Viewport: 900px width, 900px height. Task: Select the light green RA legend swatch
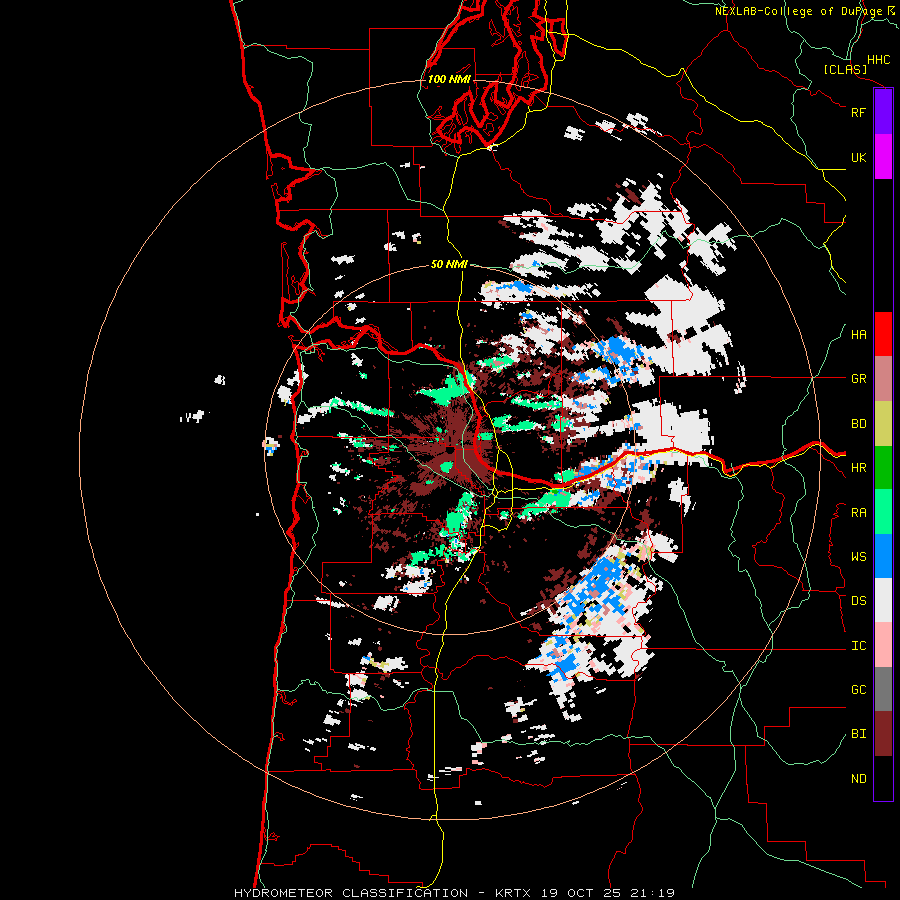tap(883, 512)
